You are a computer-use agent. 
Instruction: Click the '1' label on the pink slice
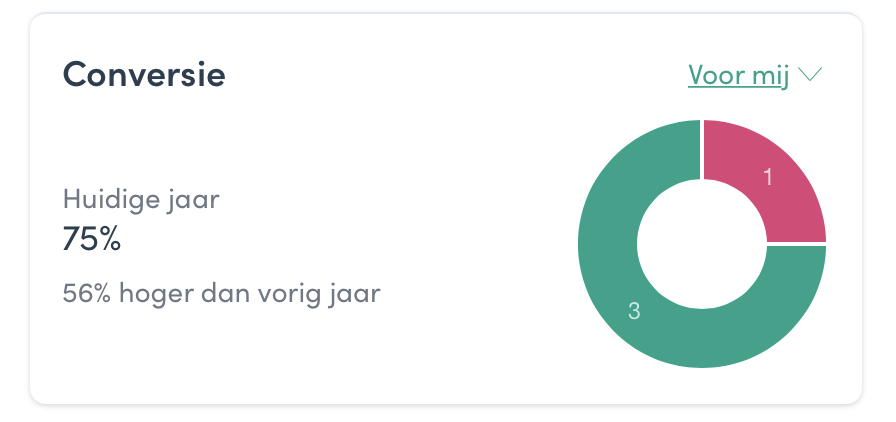(768, 177)
